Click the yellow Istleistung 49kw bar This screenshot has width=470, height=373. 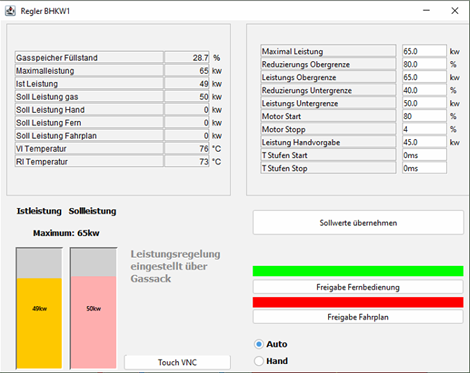39,323
